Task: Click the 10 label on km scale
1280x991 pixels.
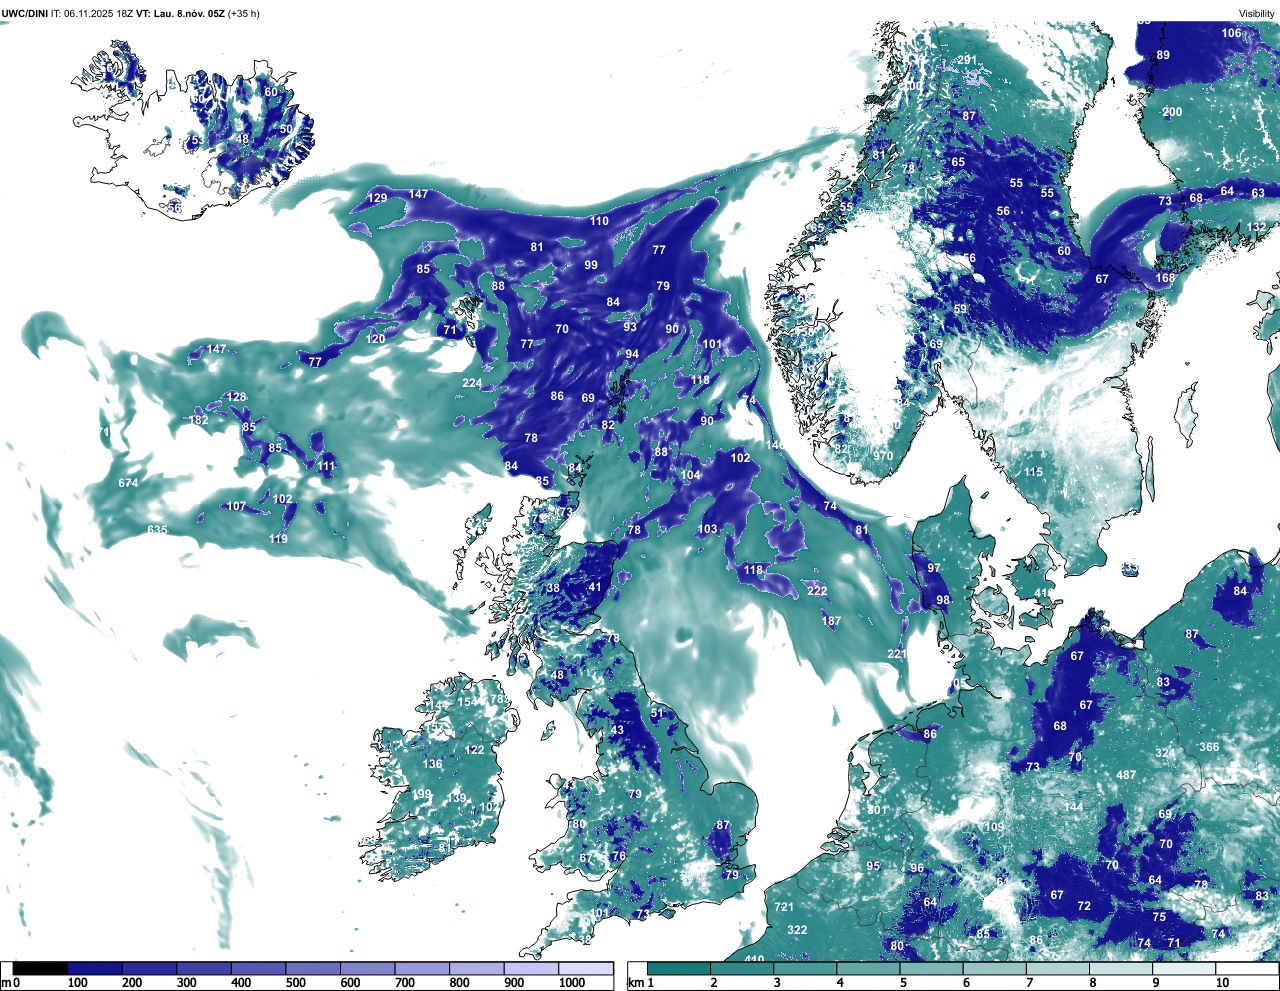Action: click(1223, 983)
